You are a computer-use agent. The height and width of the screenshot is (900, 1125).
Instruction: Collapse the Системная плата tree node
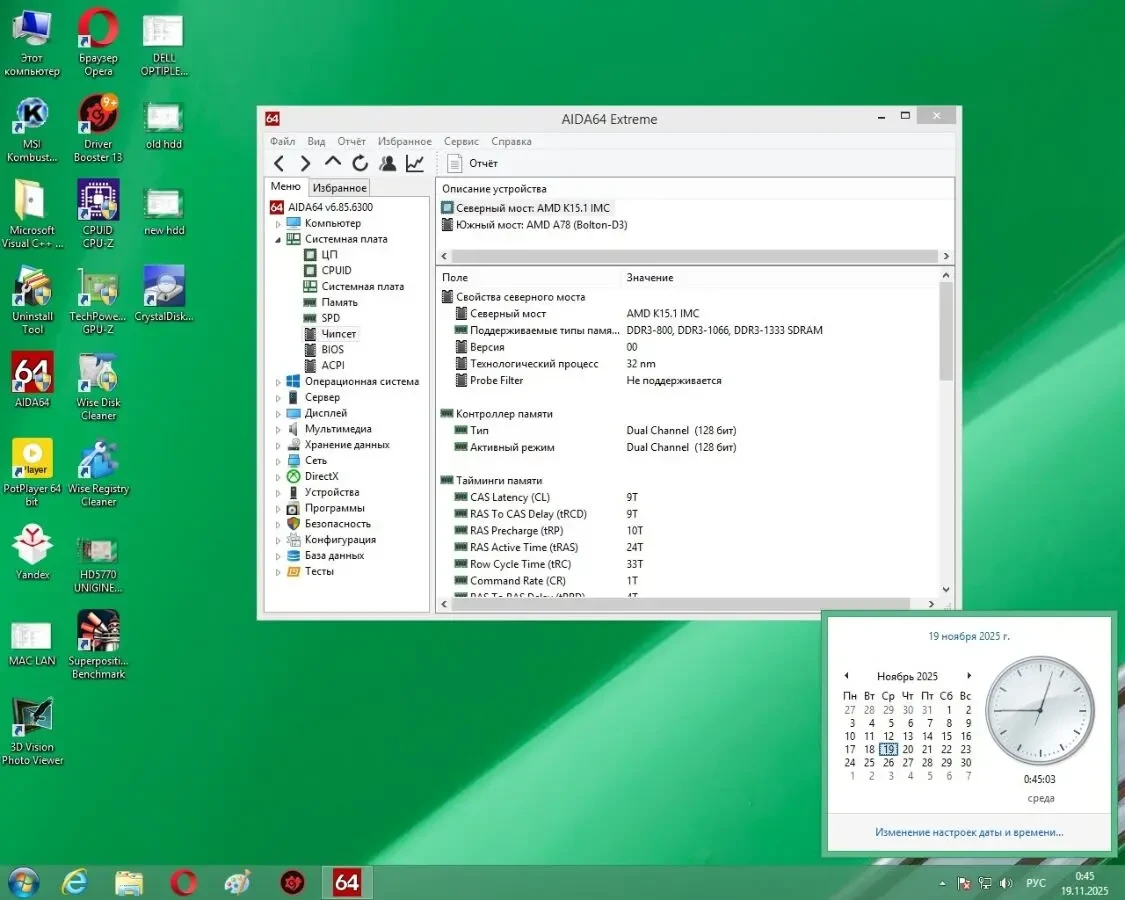tap(279, 240)
